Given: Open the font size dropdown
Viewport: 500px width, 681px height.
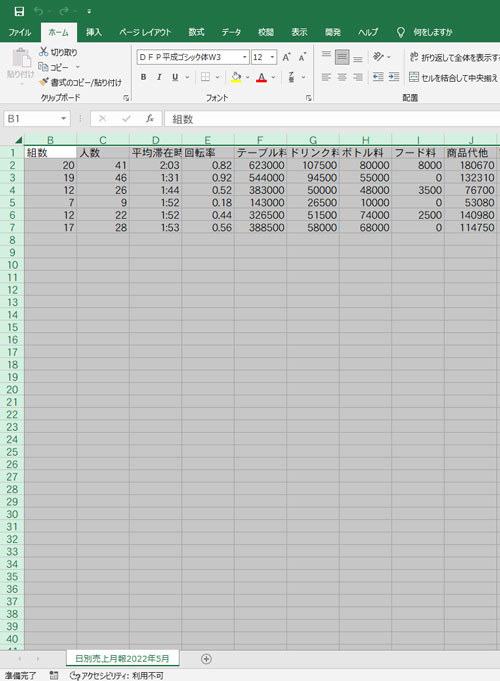Looking at the screenshot, I should (x=272, y=57).
